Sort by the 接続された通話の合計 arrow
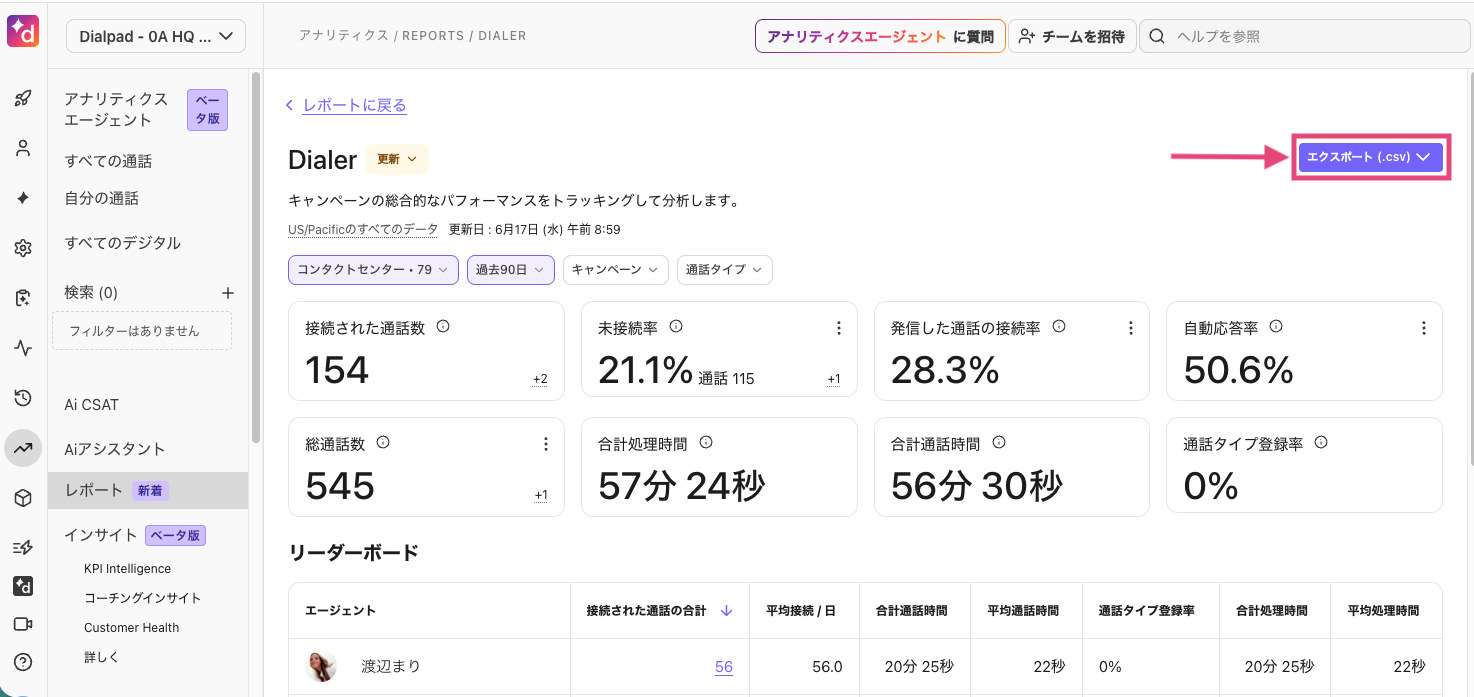Screen dimensions: 1474x697 point(727,610)
